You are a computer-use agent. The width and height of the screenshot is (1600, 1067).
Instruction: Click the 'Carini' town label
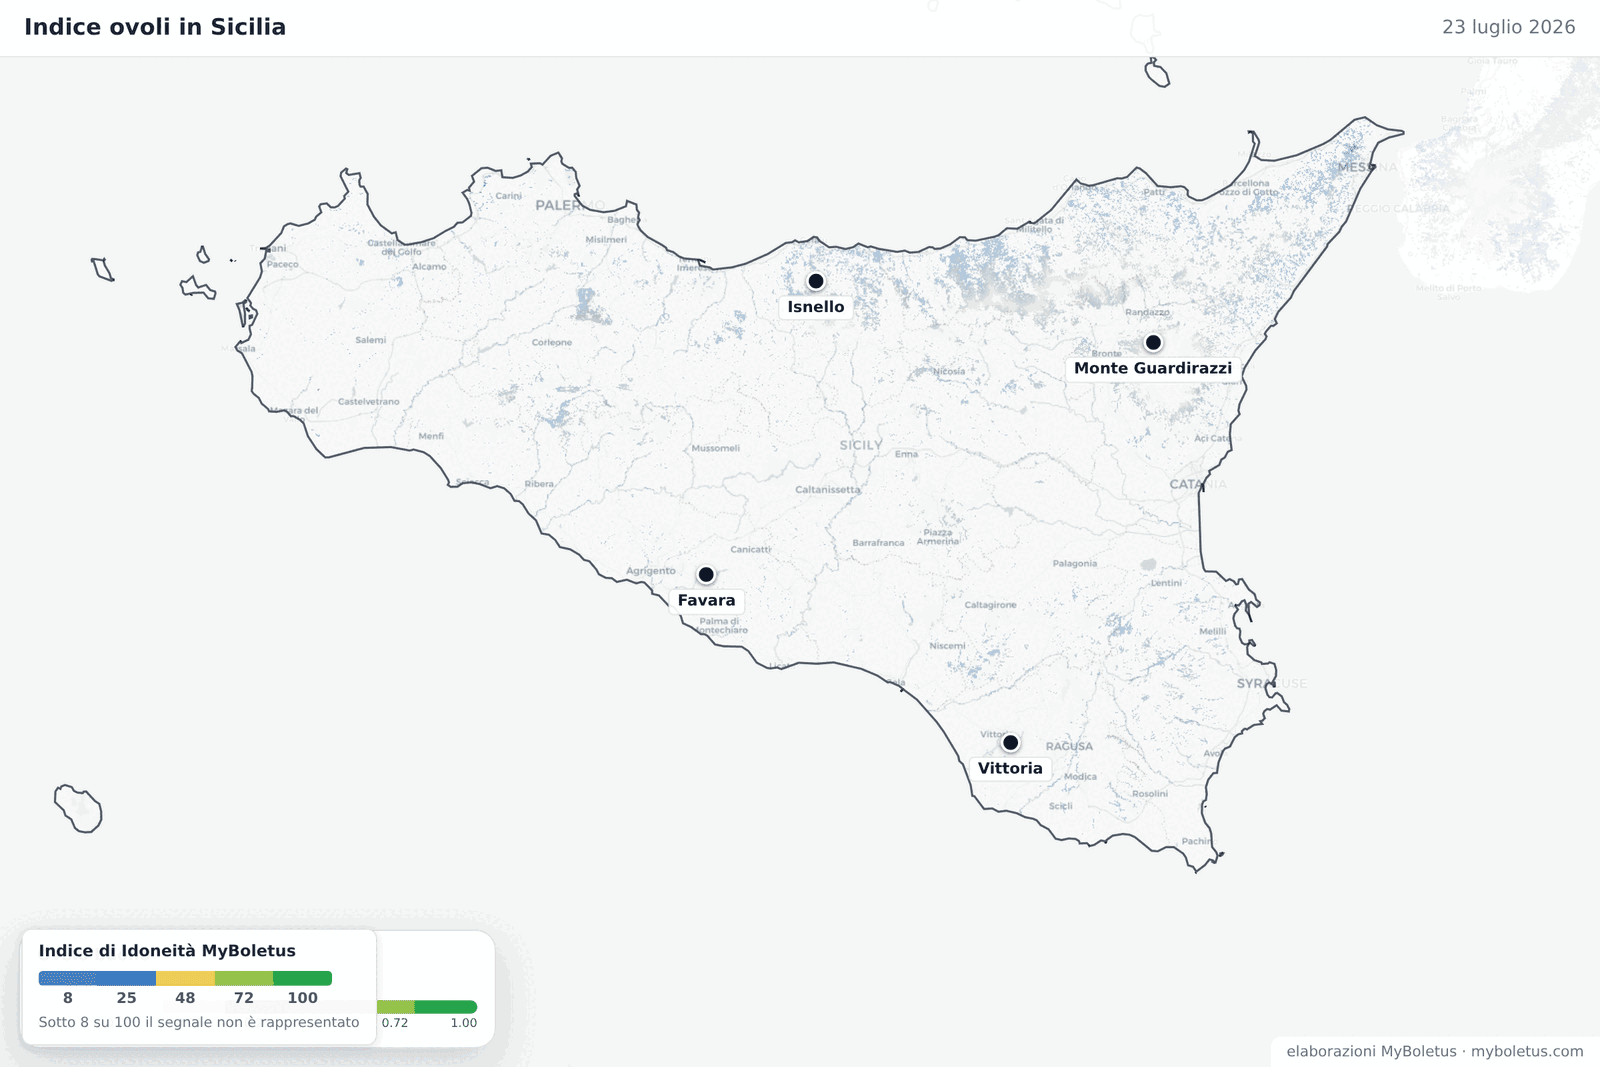(508, 196)
